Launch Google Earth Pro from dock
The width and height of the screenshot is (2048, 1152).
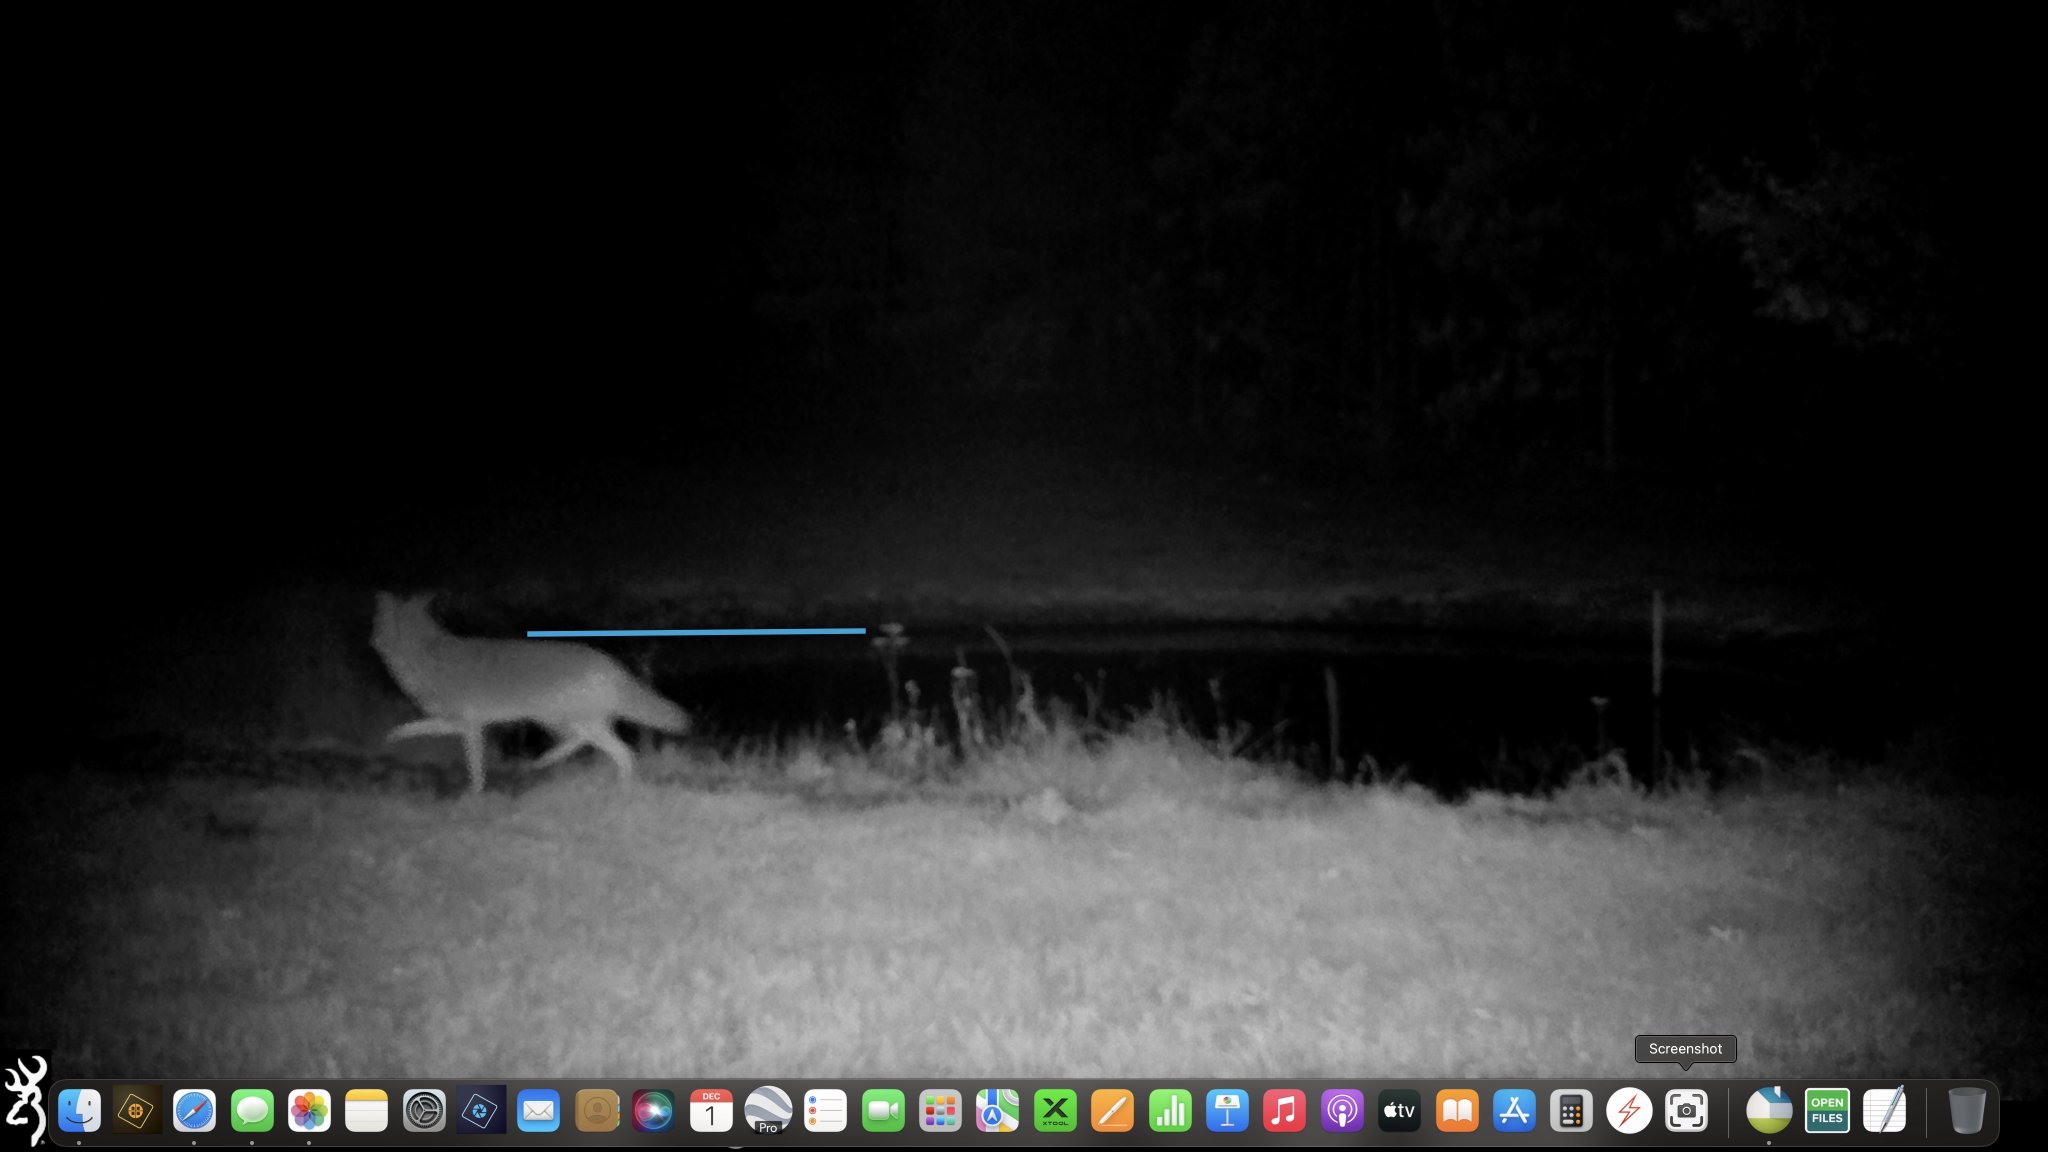click(x=768, y=1111)
